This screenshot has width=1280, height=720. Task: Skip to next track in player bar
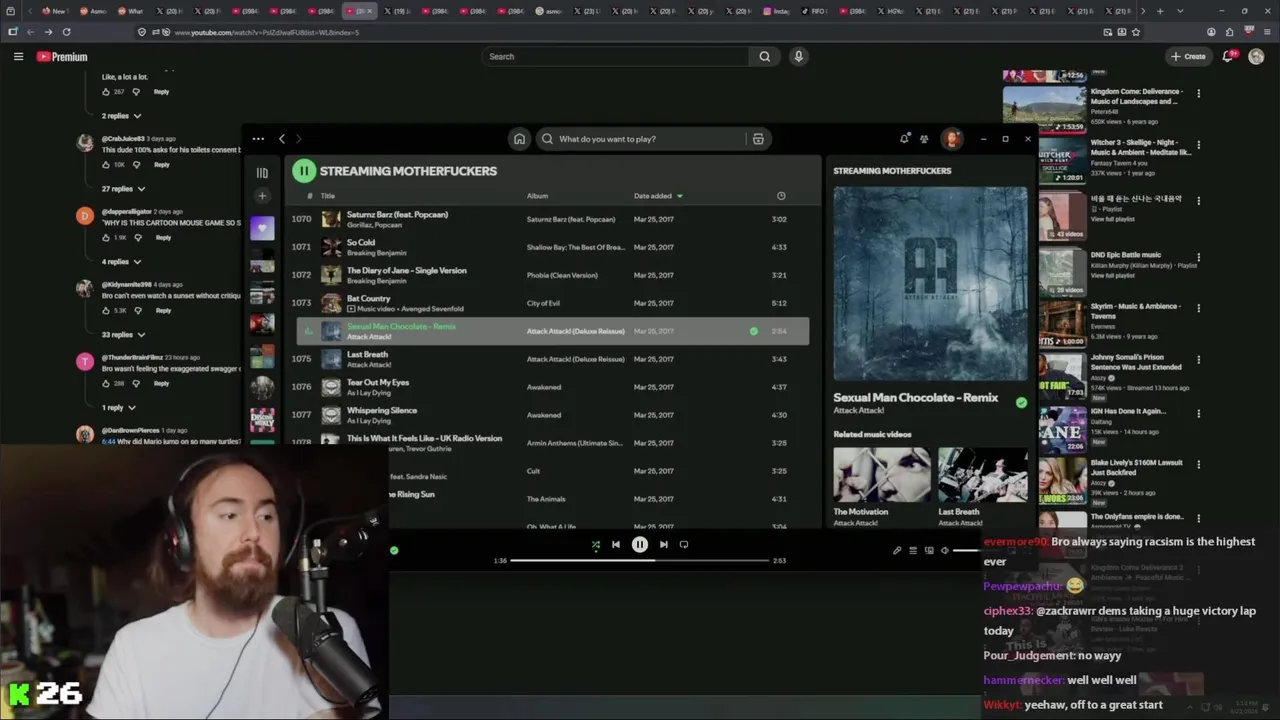[x=664, y=545]
